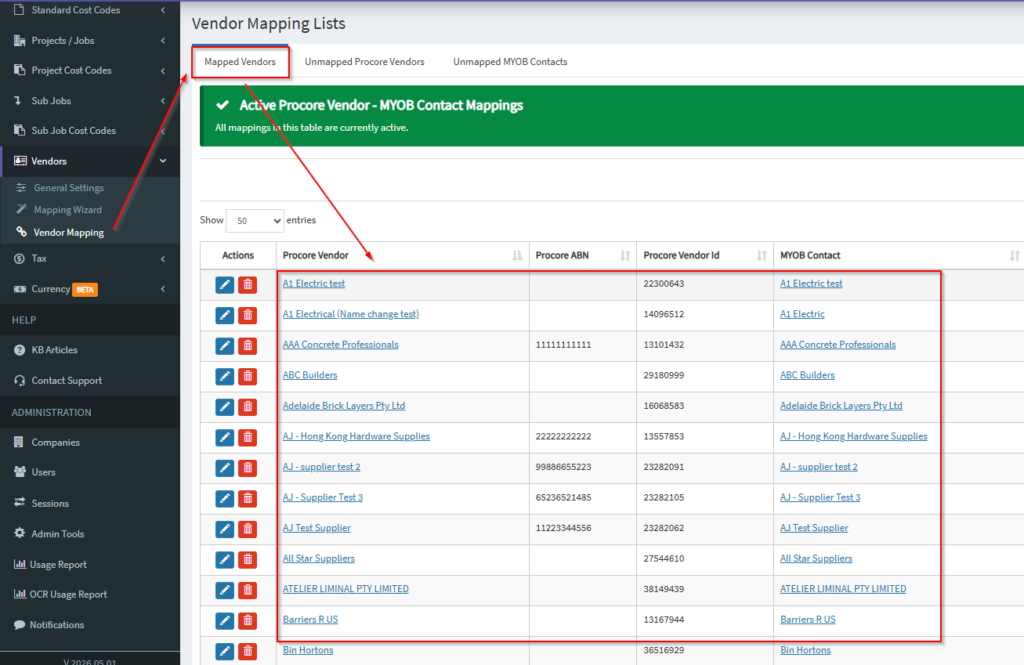Delete the A1 Electric test mapping
1024x665 pixels.
click(248, 285)
